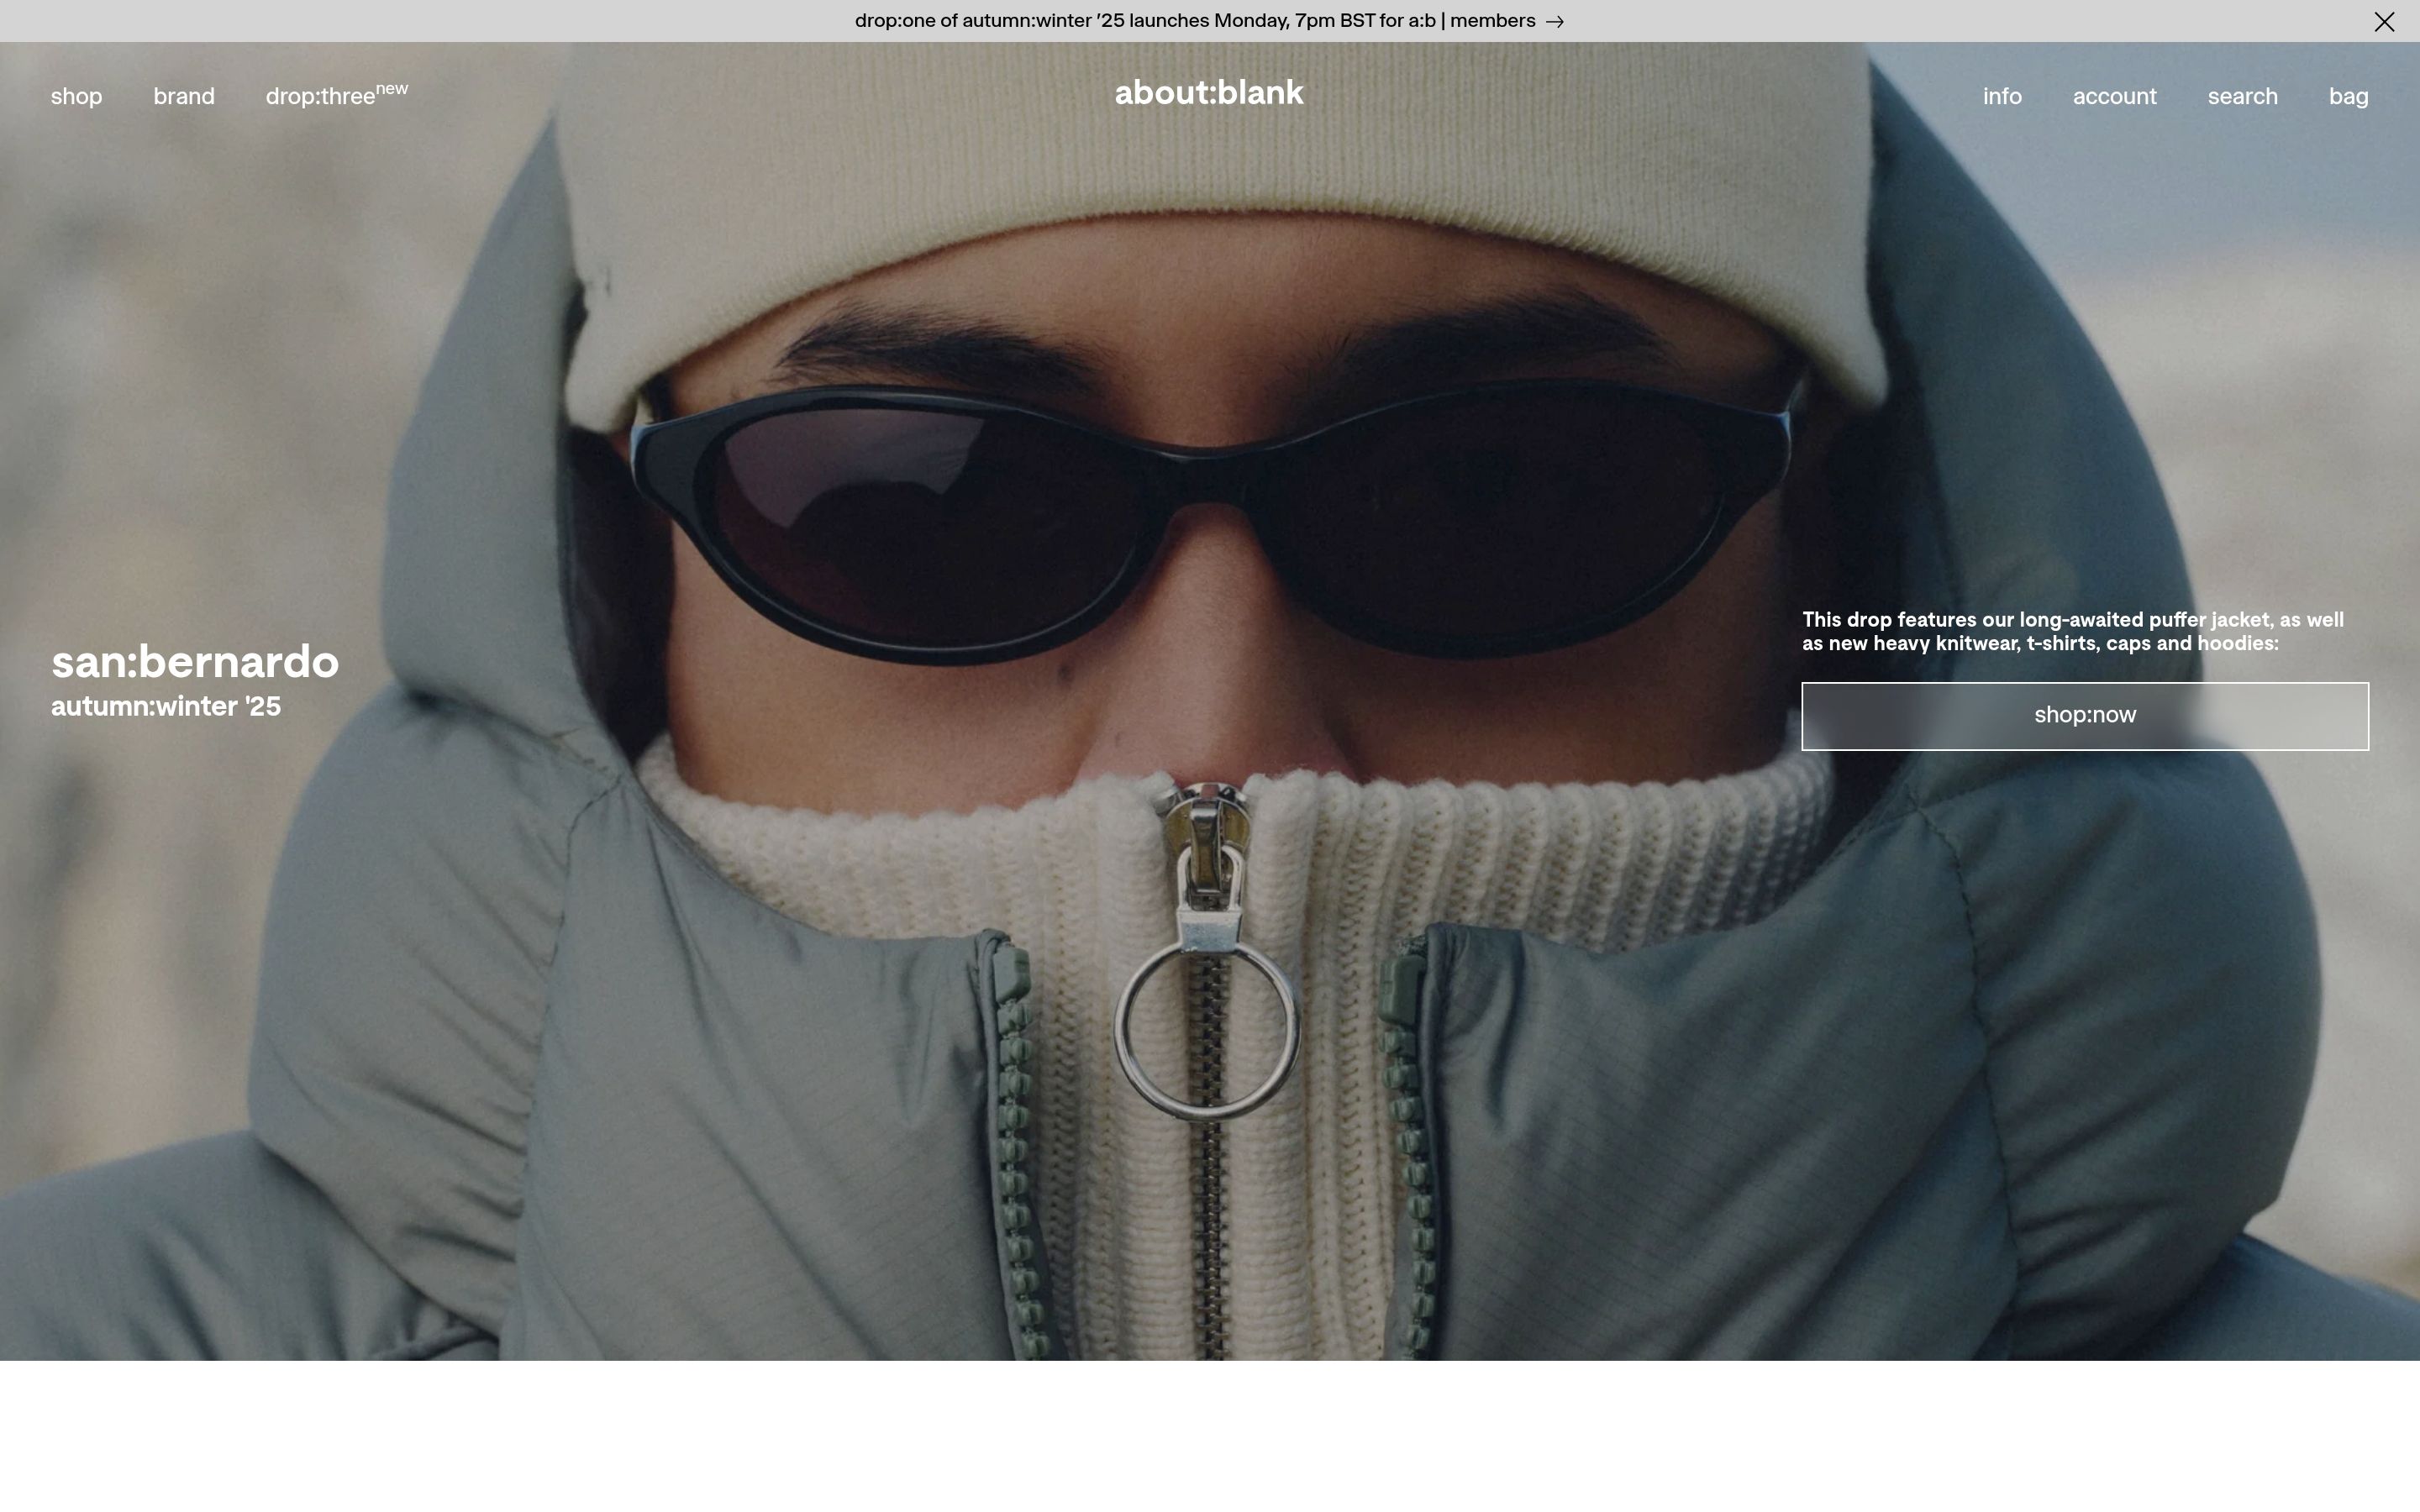Open the site search
Image resolution: width=2420 pixels, height=1512 pixels.
[2242, 97]
